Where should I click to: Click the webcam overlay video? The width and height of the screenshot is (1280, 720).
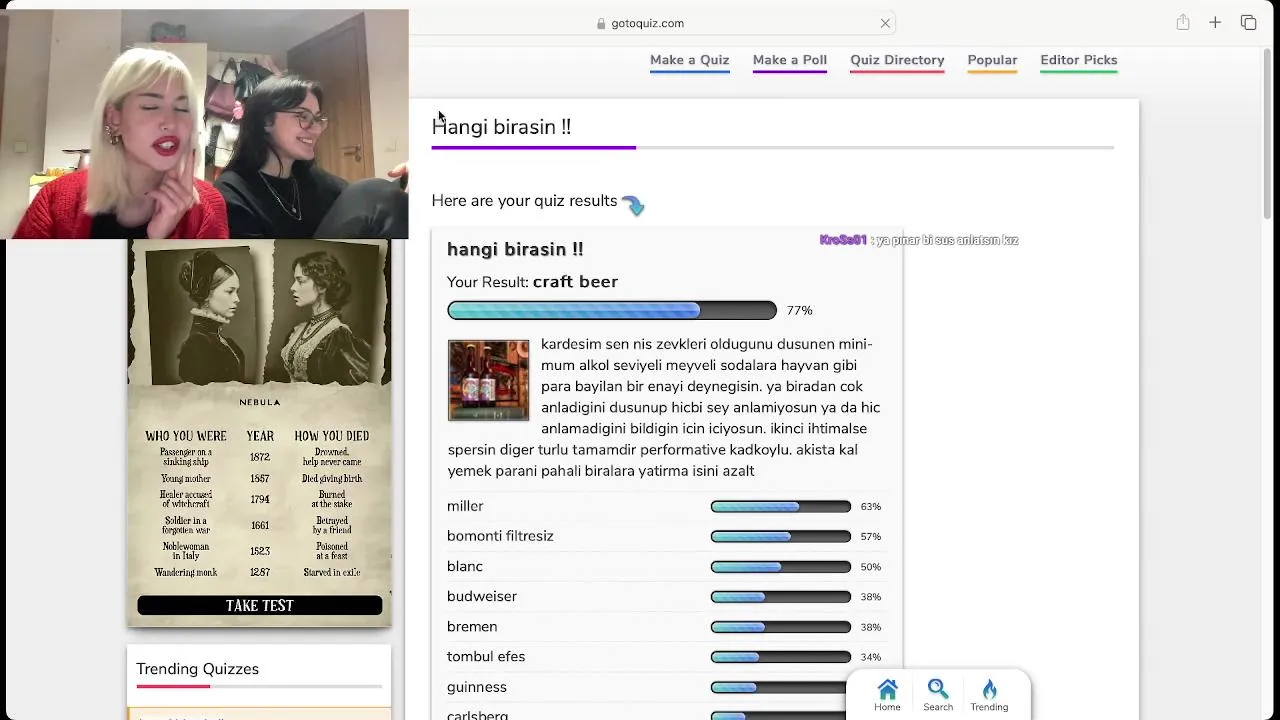point(204,124)
